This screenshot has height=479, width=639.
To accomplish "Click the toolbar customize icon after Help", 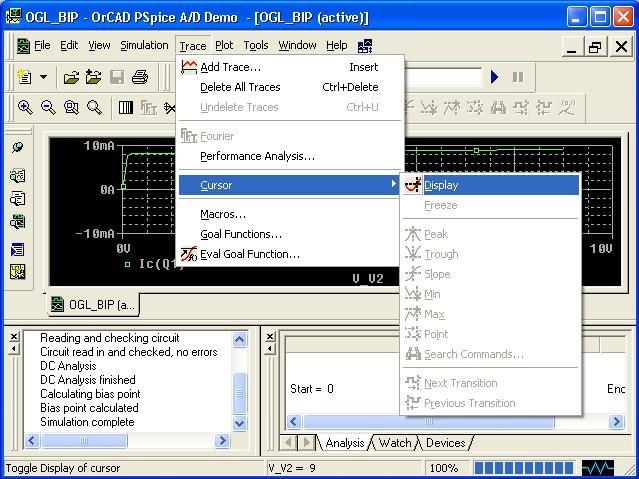I will (365, 46).
